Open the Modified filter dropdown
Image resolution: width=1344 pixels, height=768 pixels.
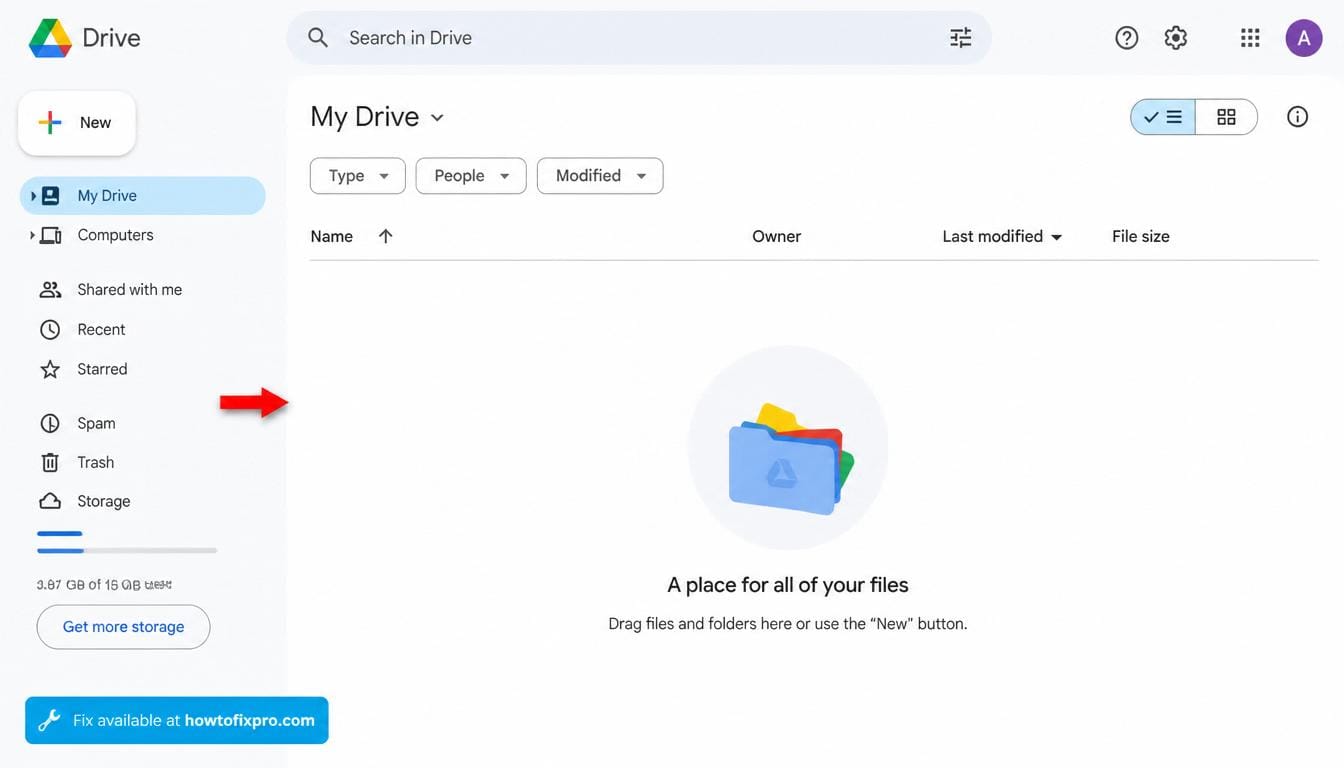tap(600, 176)
